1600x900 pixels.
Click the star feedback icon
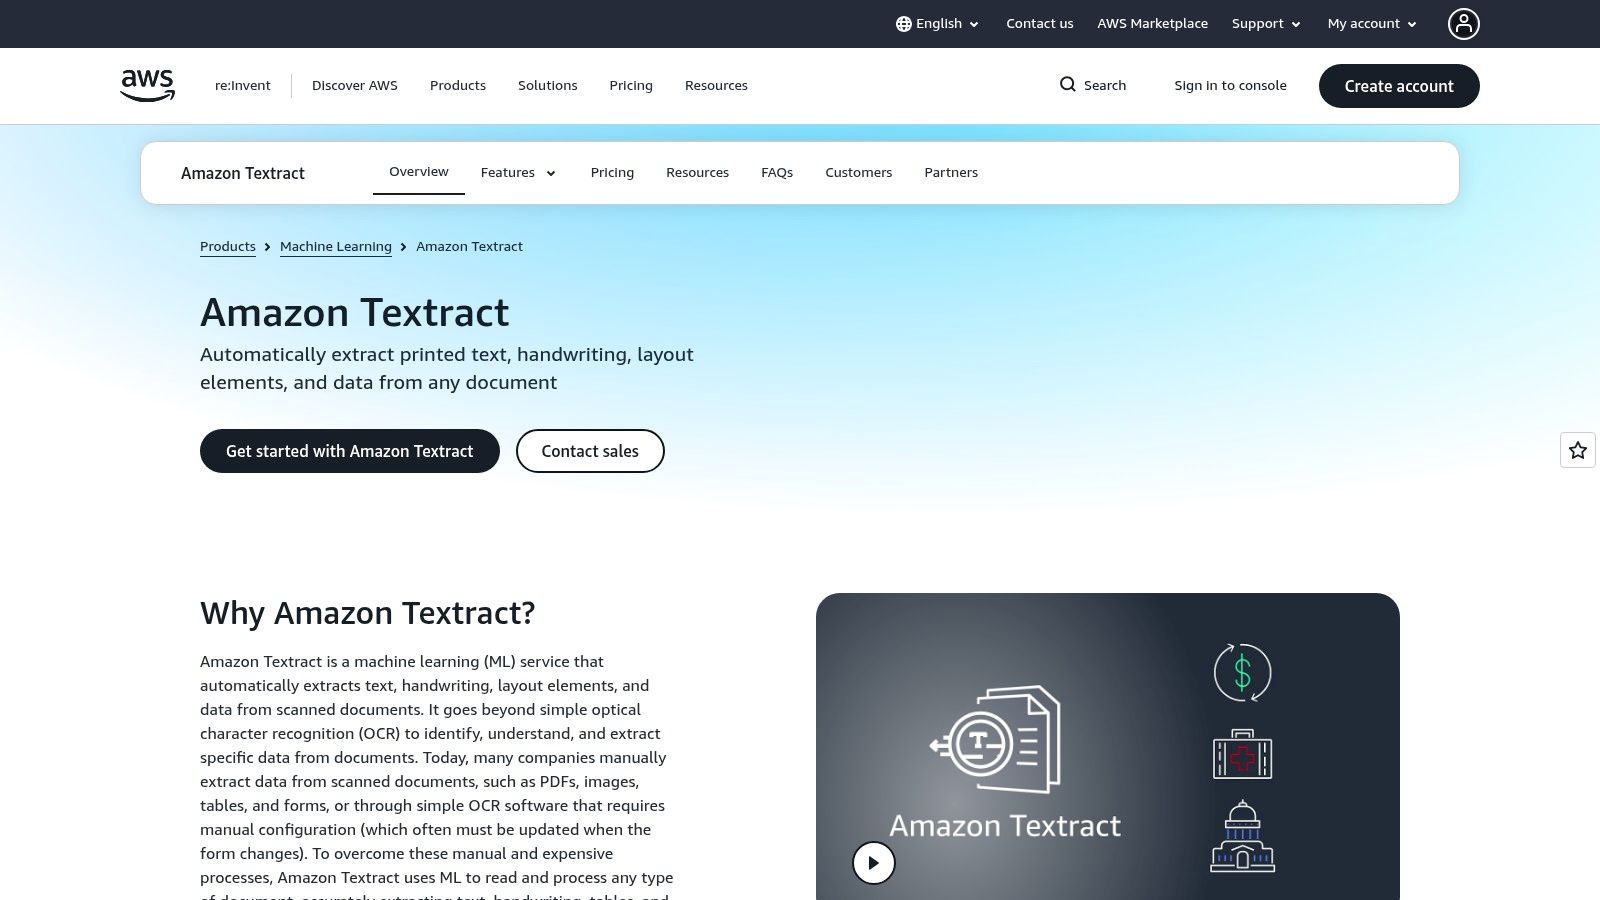coord(1578,450)
